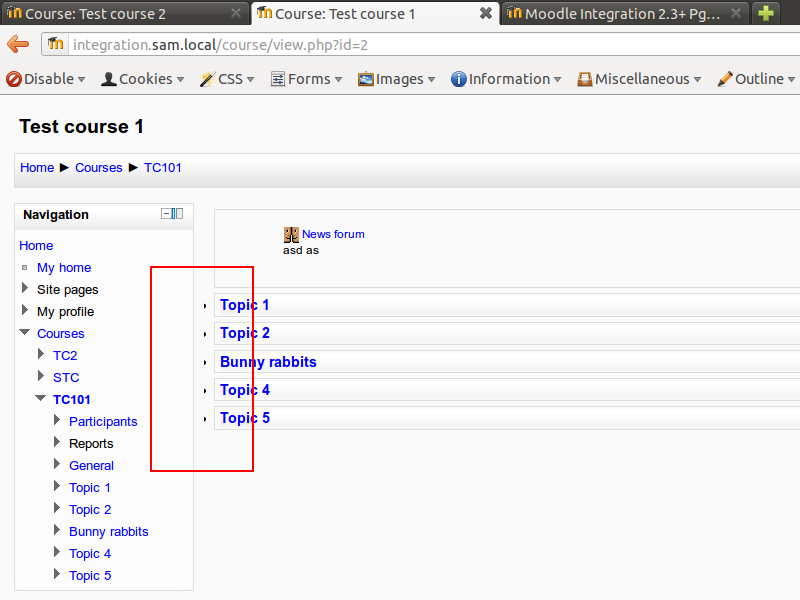The image size is (800, 600).
Task: Open Topic 5 in Navigation tree
Action: click(x=90, y=575)
